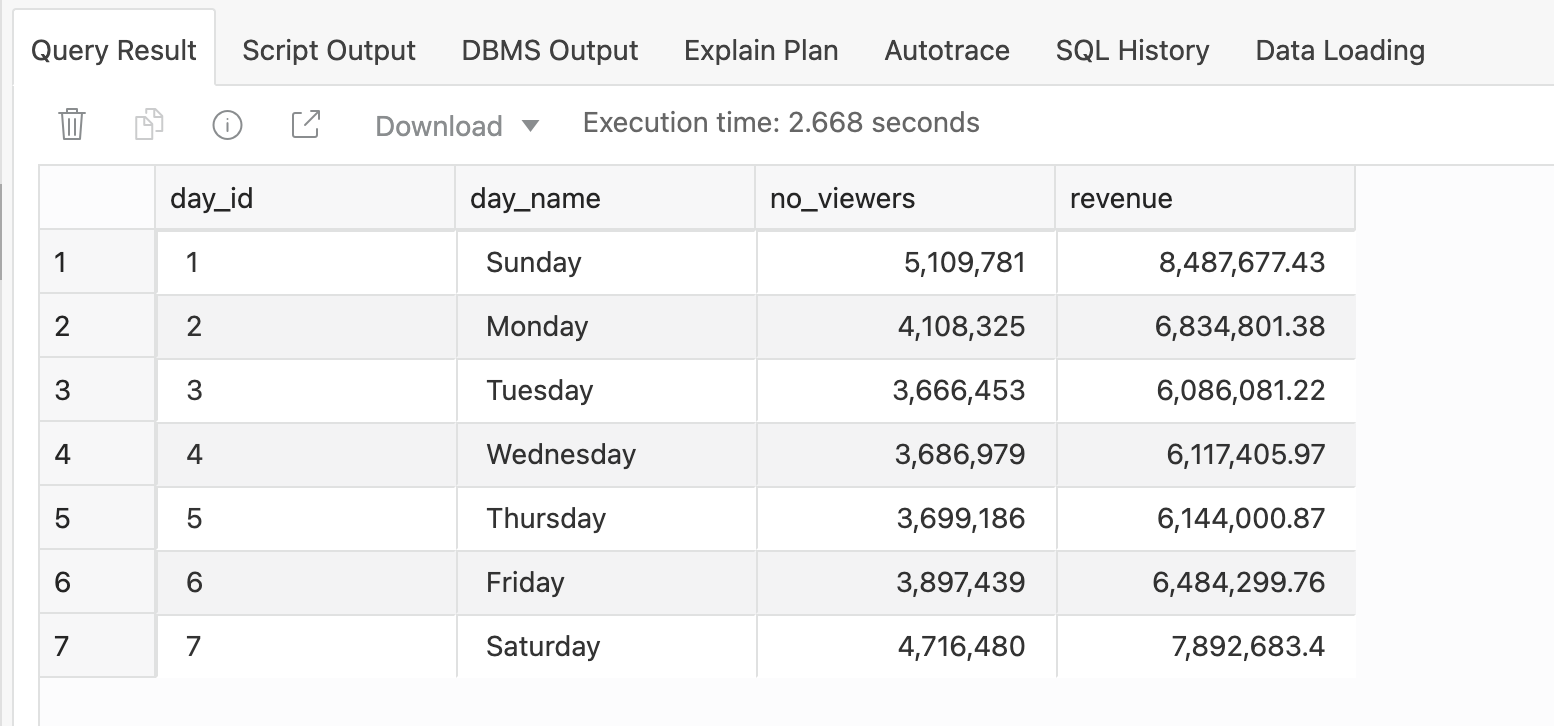This screenshot has width=1554, height=726.
Task: Click the revenue column header
Action: (1120, 198)
